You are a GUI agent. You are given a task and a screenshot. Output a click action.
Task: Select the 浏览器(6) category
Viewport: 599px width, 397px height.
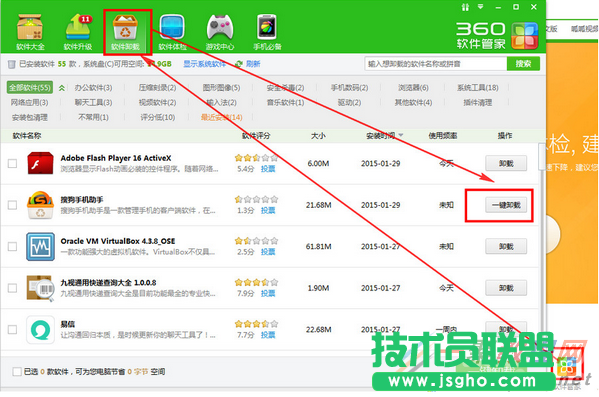(x=413, y=88)
